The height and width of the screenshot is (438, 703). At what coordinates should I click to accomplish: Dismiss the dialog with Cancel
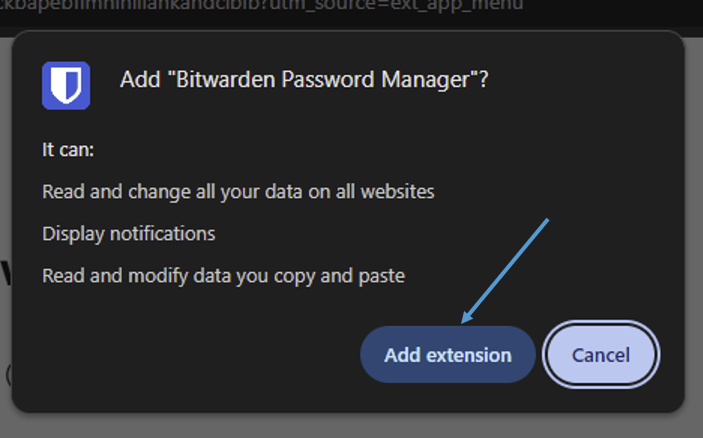click(601, 355)
